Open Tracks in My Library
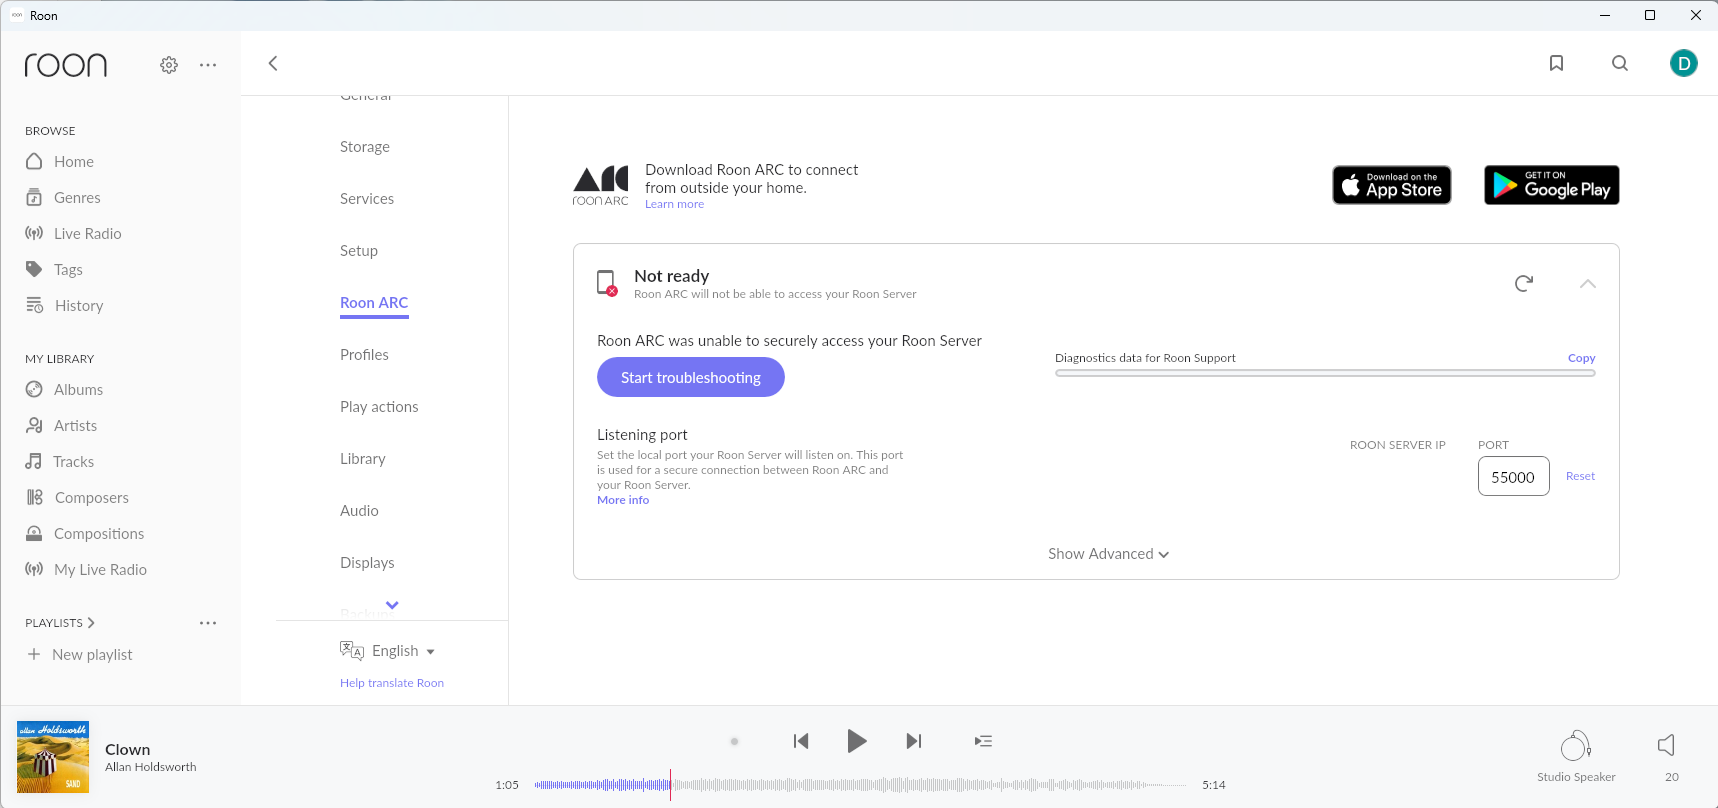This screenshot has height=808, width=1718. (x=59, y=462)
